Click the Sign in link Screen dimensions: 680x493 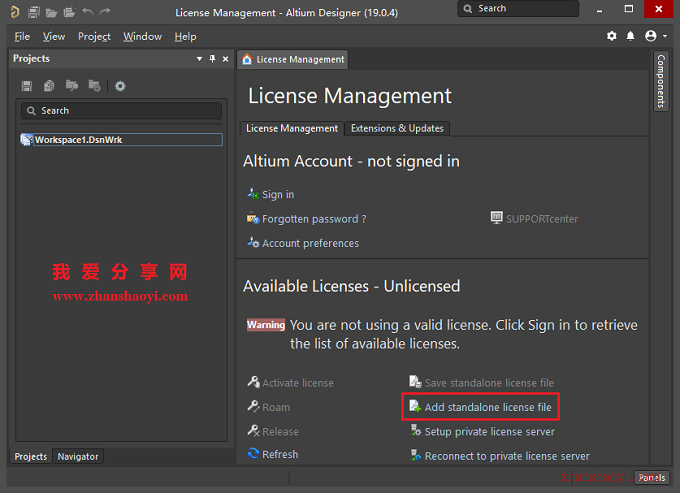278,195
